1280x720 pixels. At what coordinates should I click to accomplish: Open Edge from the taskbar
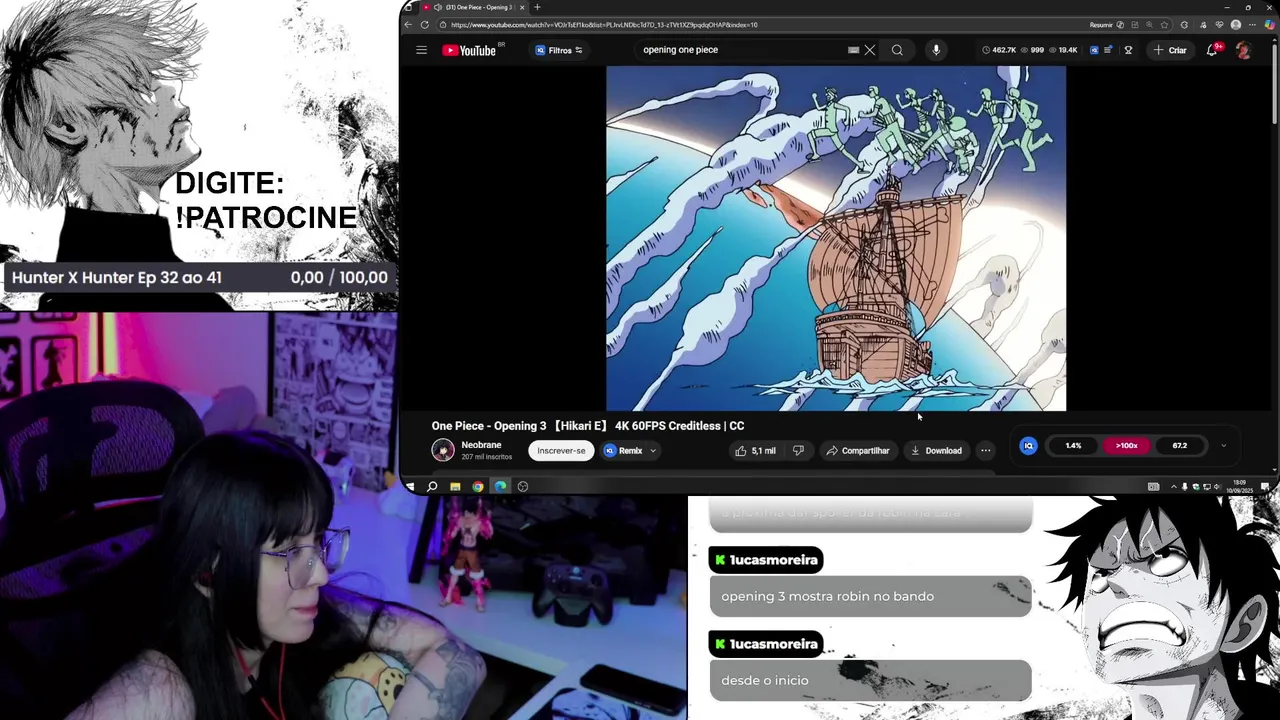point(500,487)
